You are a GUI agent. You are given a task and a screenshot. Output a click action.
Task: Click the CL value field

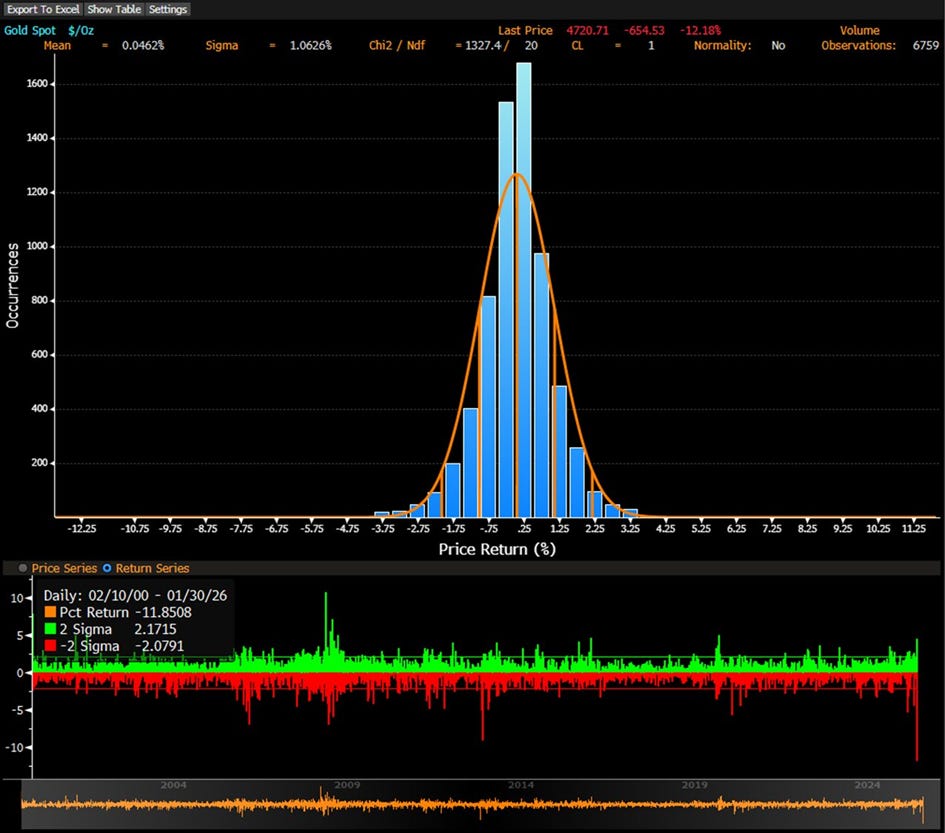(650, 46)
